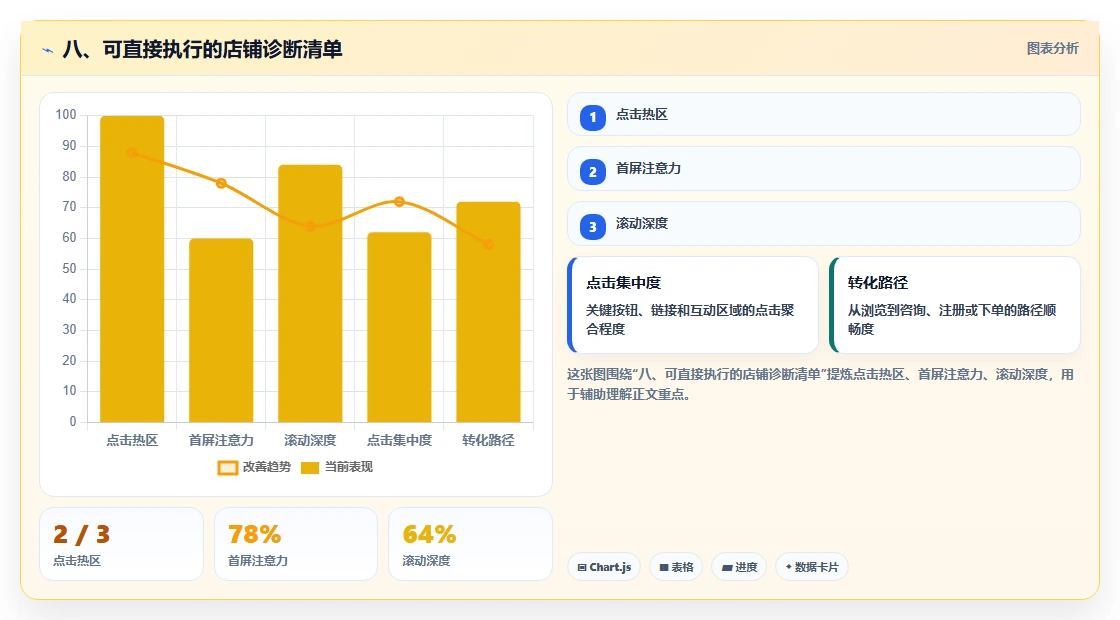Click the trend line point above 首屏注意力
1120x620 pixels.
221,184
